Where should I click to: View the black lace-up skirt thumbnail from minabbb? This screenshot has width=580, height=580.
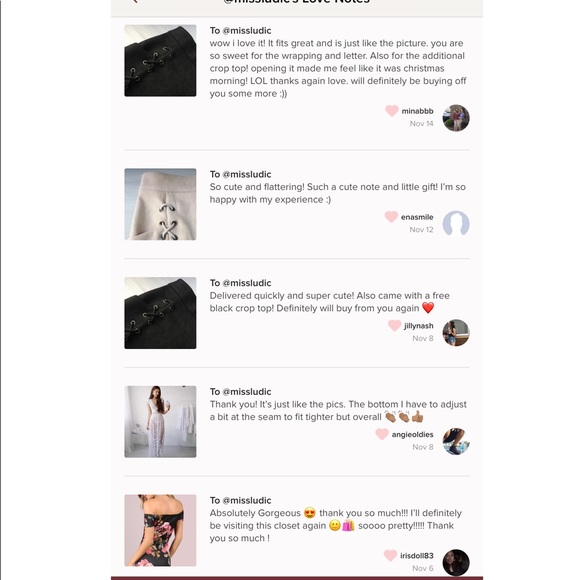160,61
